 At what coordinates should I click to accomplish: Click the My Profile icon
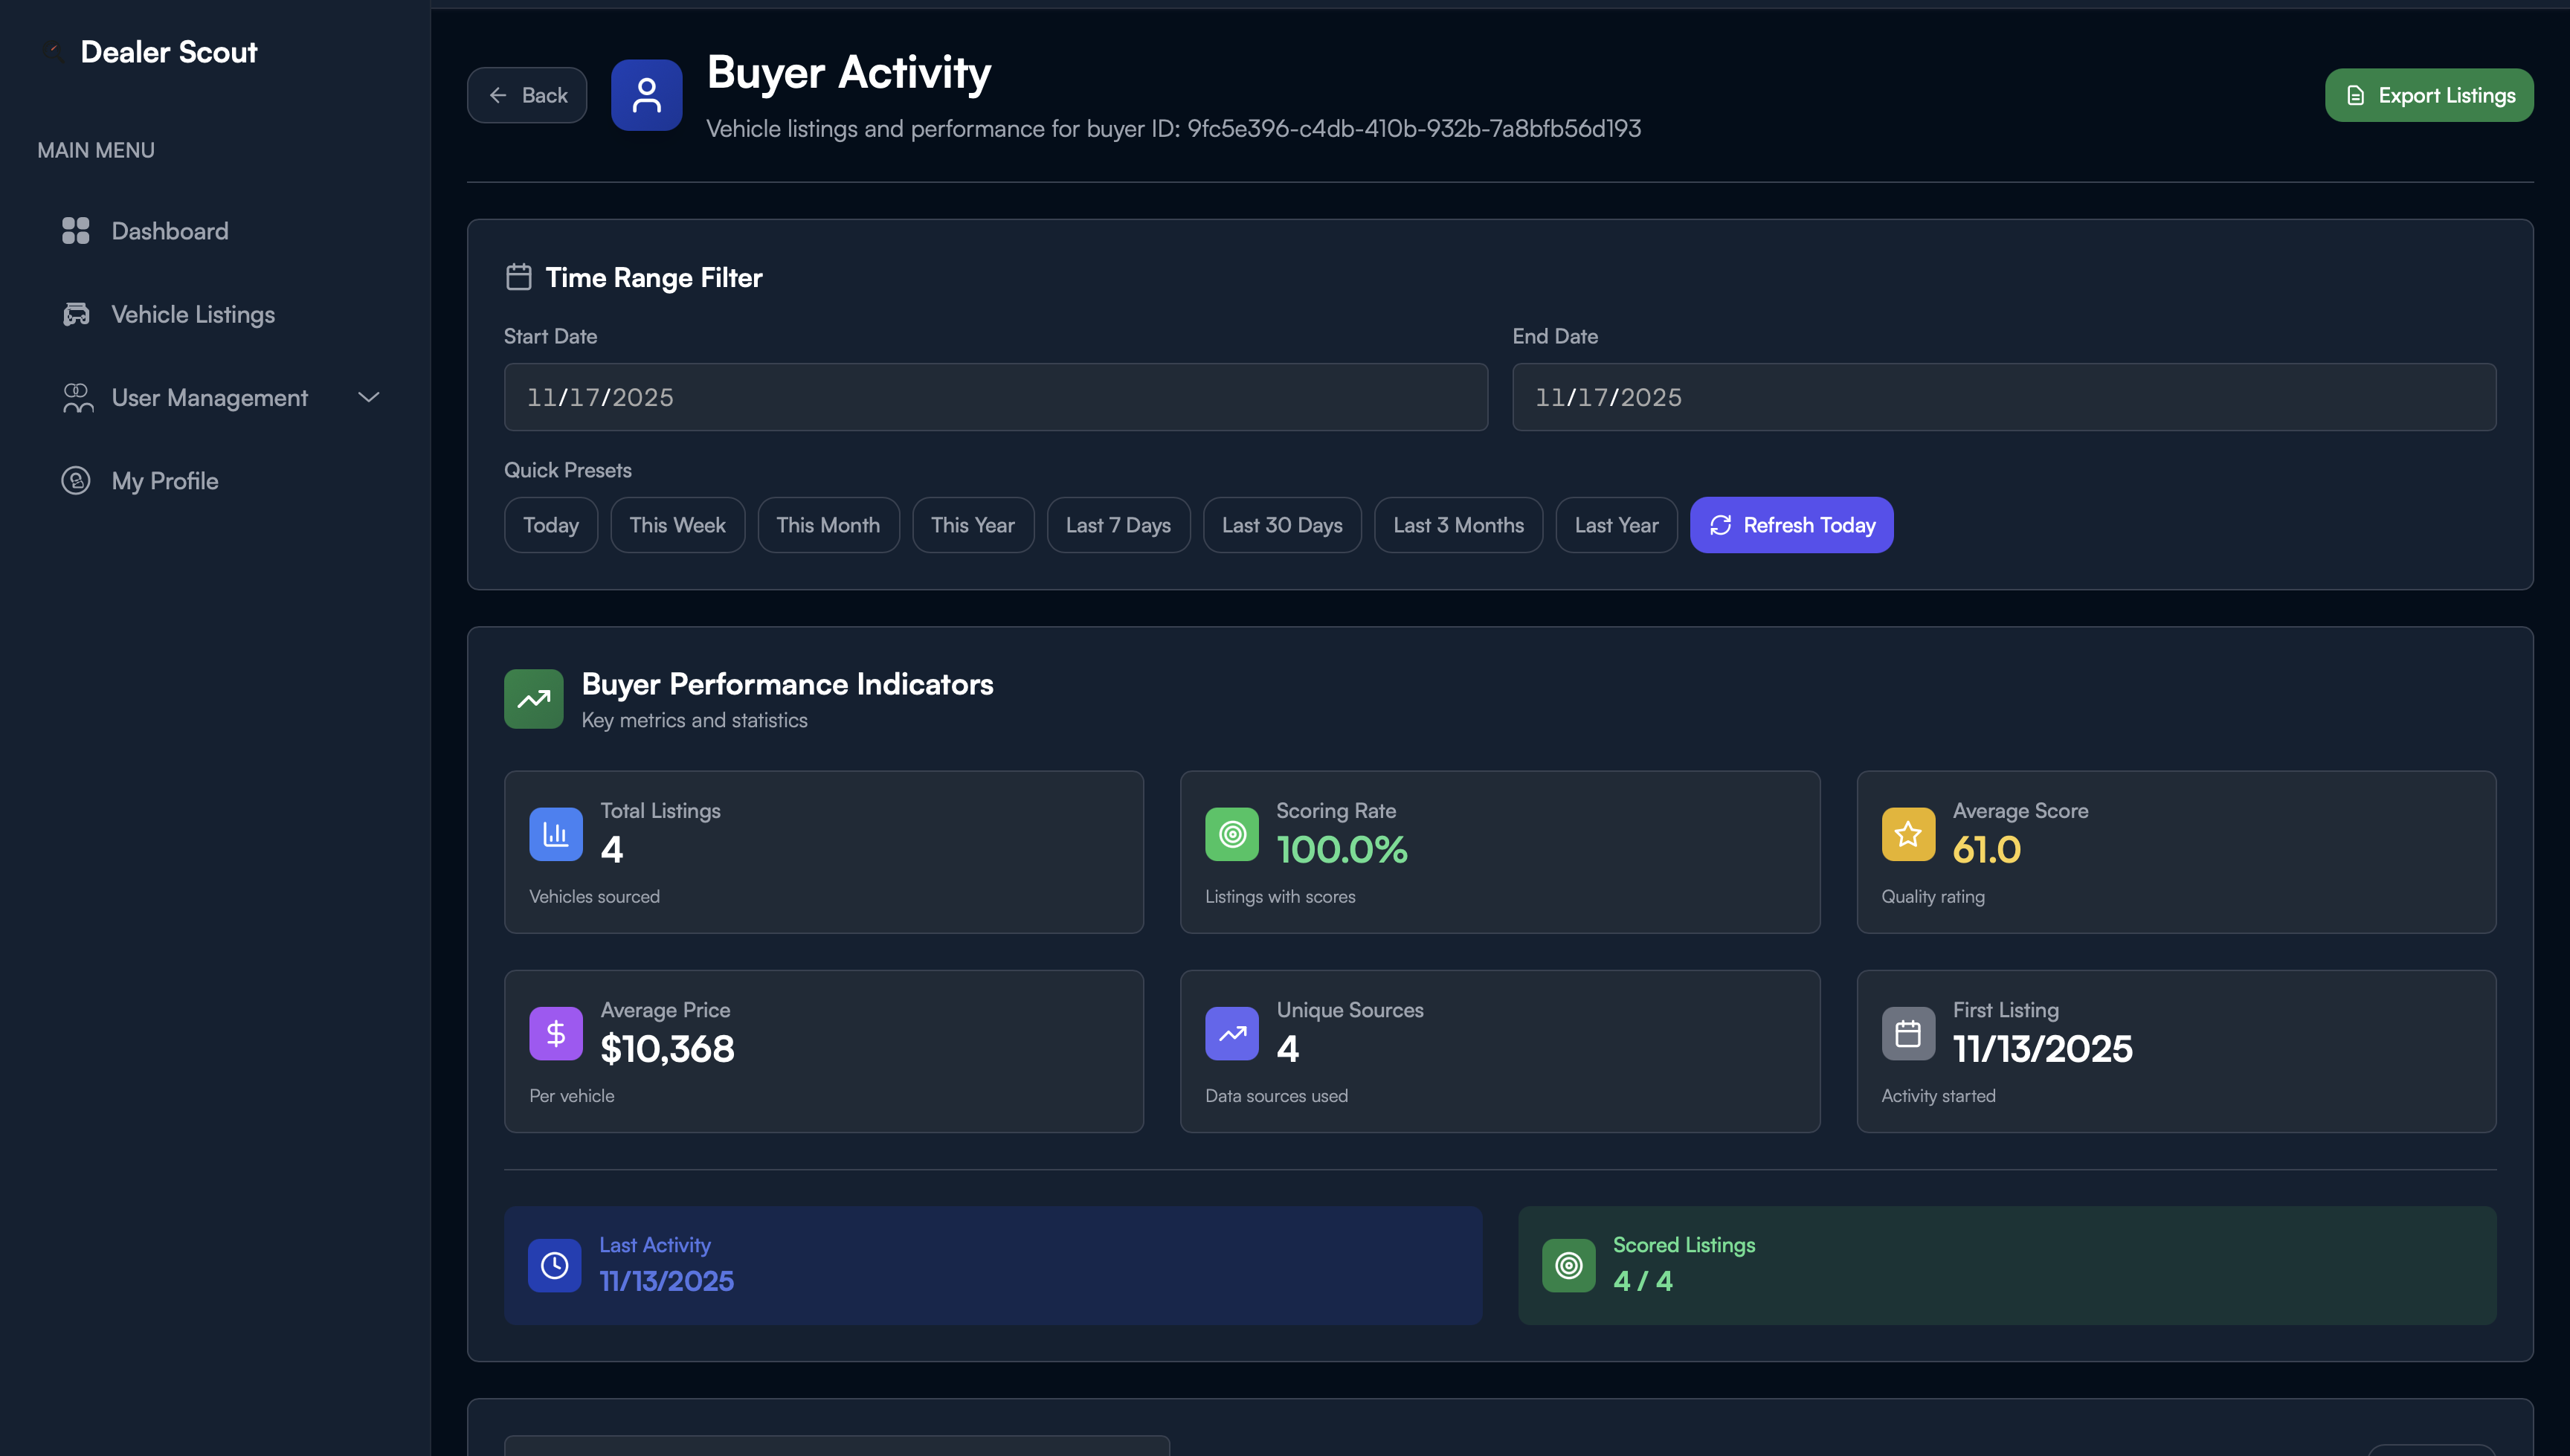[x=76, y=481]
